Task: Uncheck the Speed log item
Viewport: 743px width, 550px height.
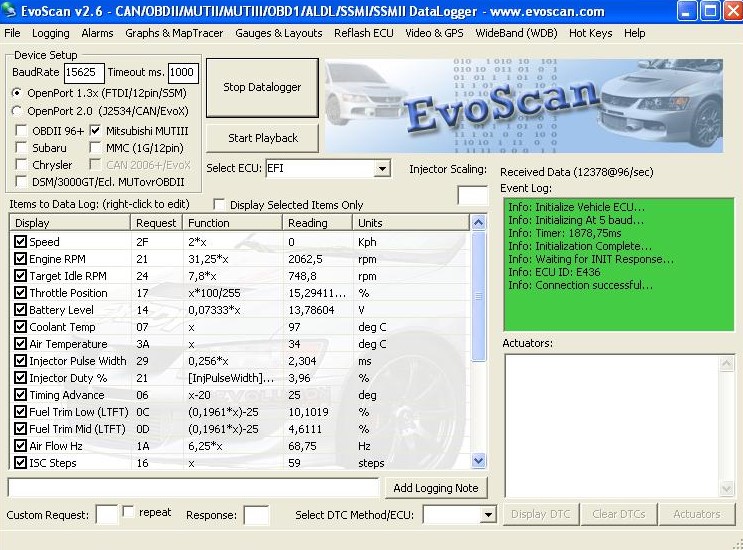Action: [20, 242]
